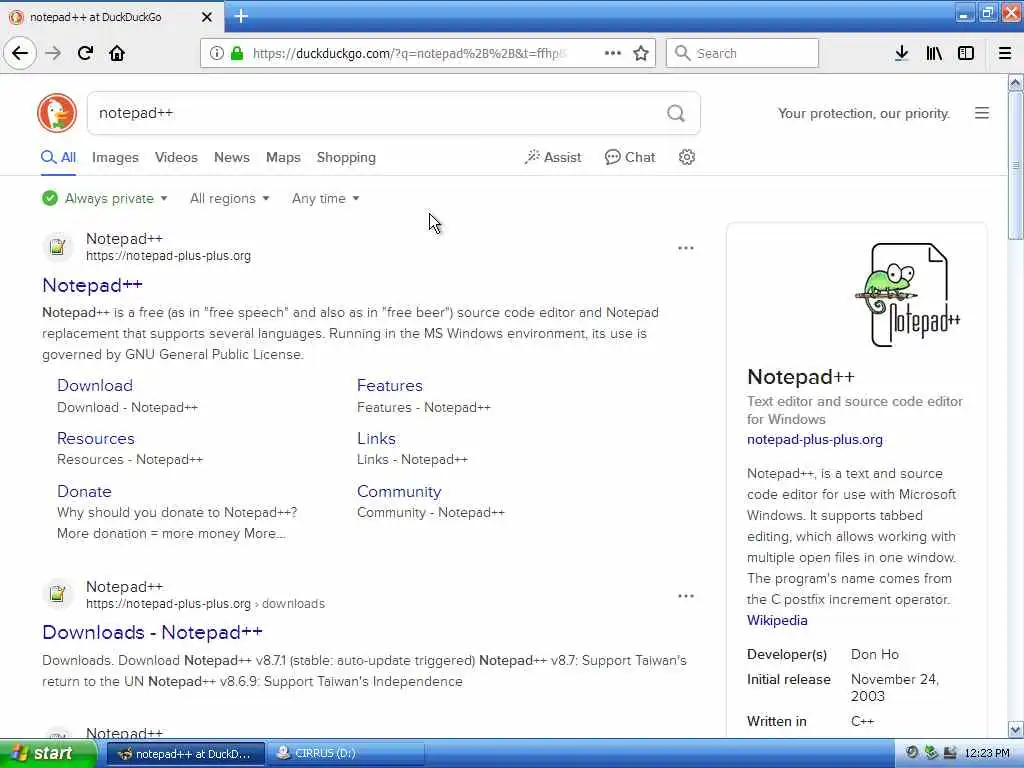Bookmark this page with the star icon
1024x768 pixels.
pyautogui.click(x=641, y=53)
